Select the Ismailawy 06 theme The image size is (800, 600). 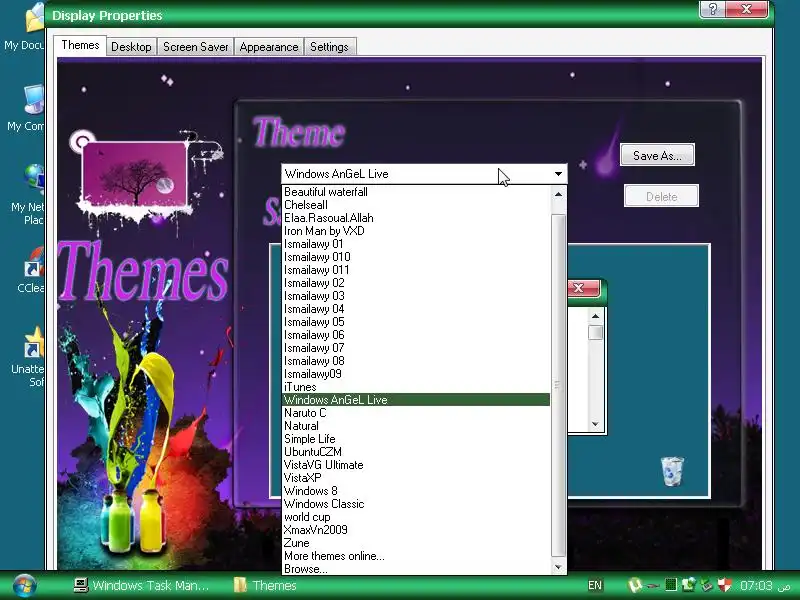point(416,335)
